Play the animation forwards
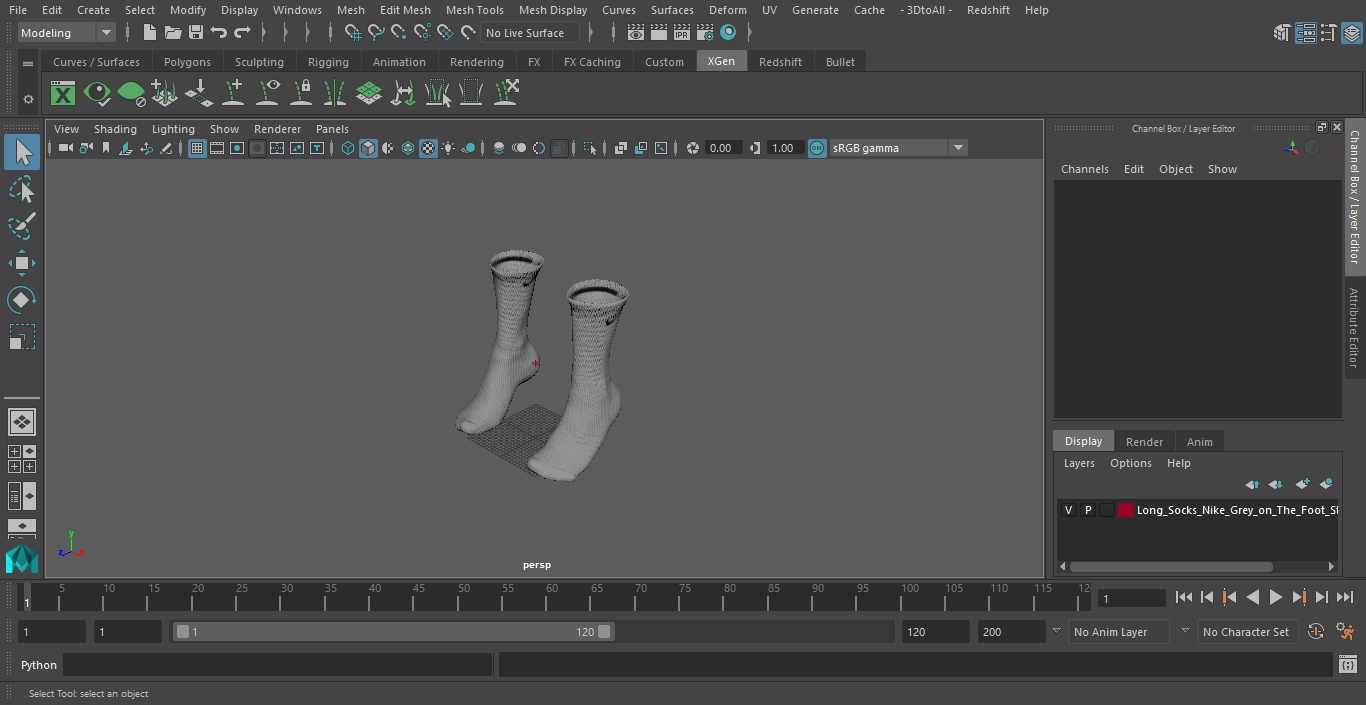Image resolution: width=1366 pixels, height=705 pixels. pos(1276,597)
